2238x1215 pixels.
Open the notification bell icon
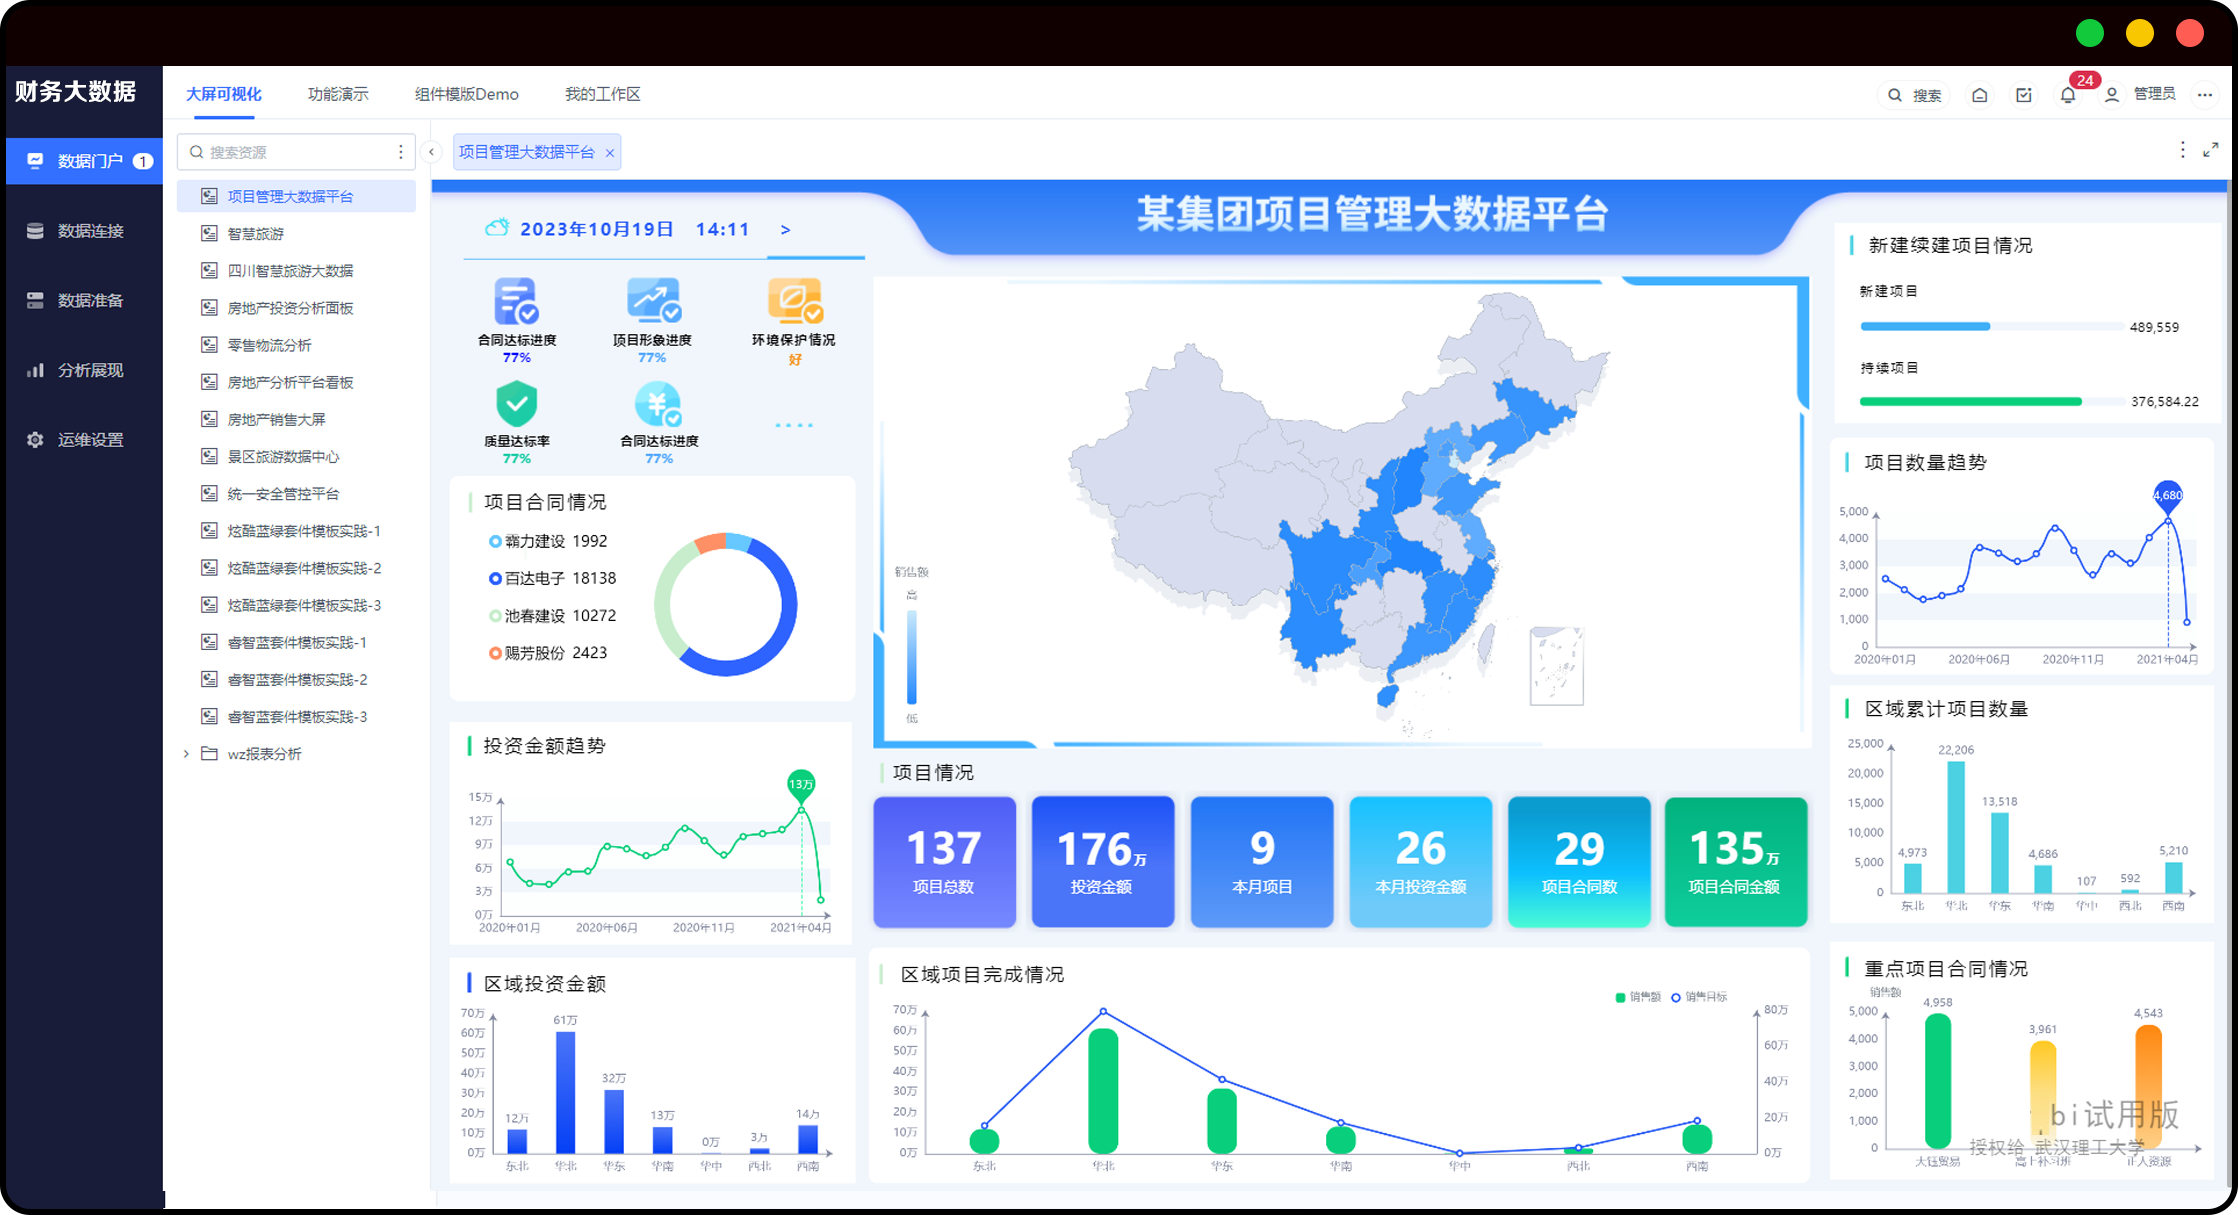[2067, 95]
